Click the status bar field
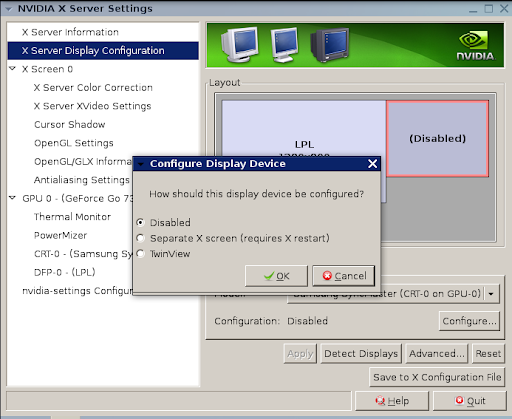The width and height of the screenshot is (512, 419). [x=179, y=401]
